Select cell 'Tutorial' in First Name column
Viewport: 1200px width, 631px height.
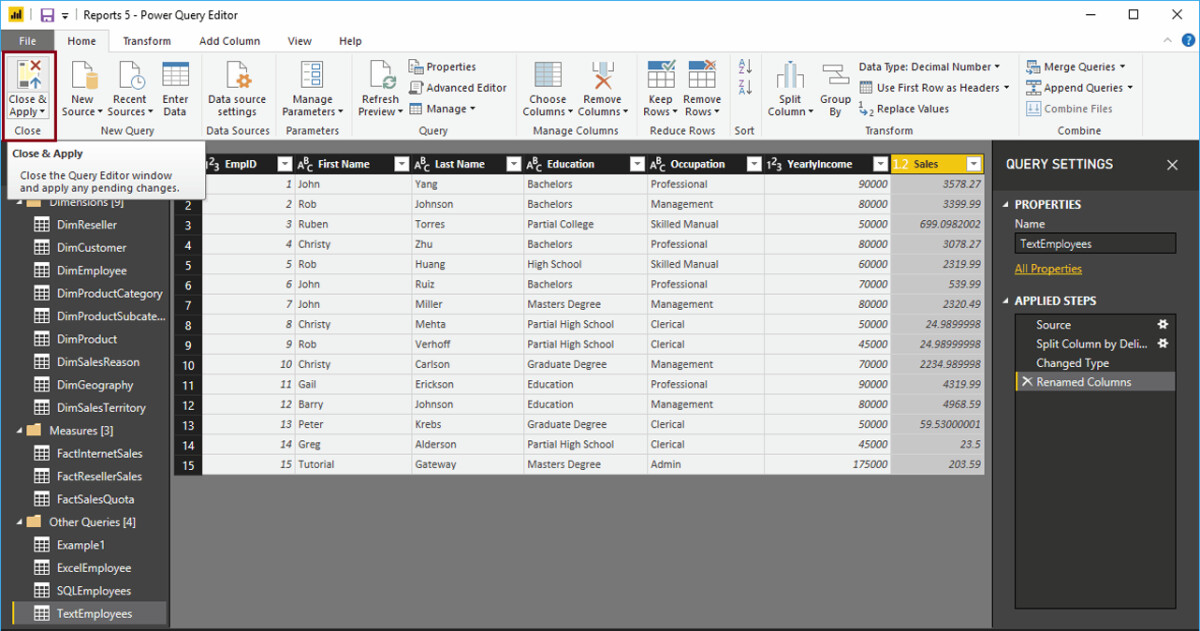pyautogui.click(x=352, y=464)
